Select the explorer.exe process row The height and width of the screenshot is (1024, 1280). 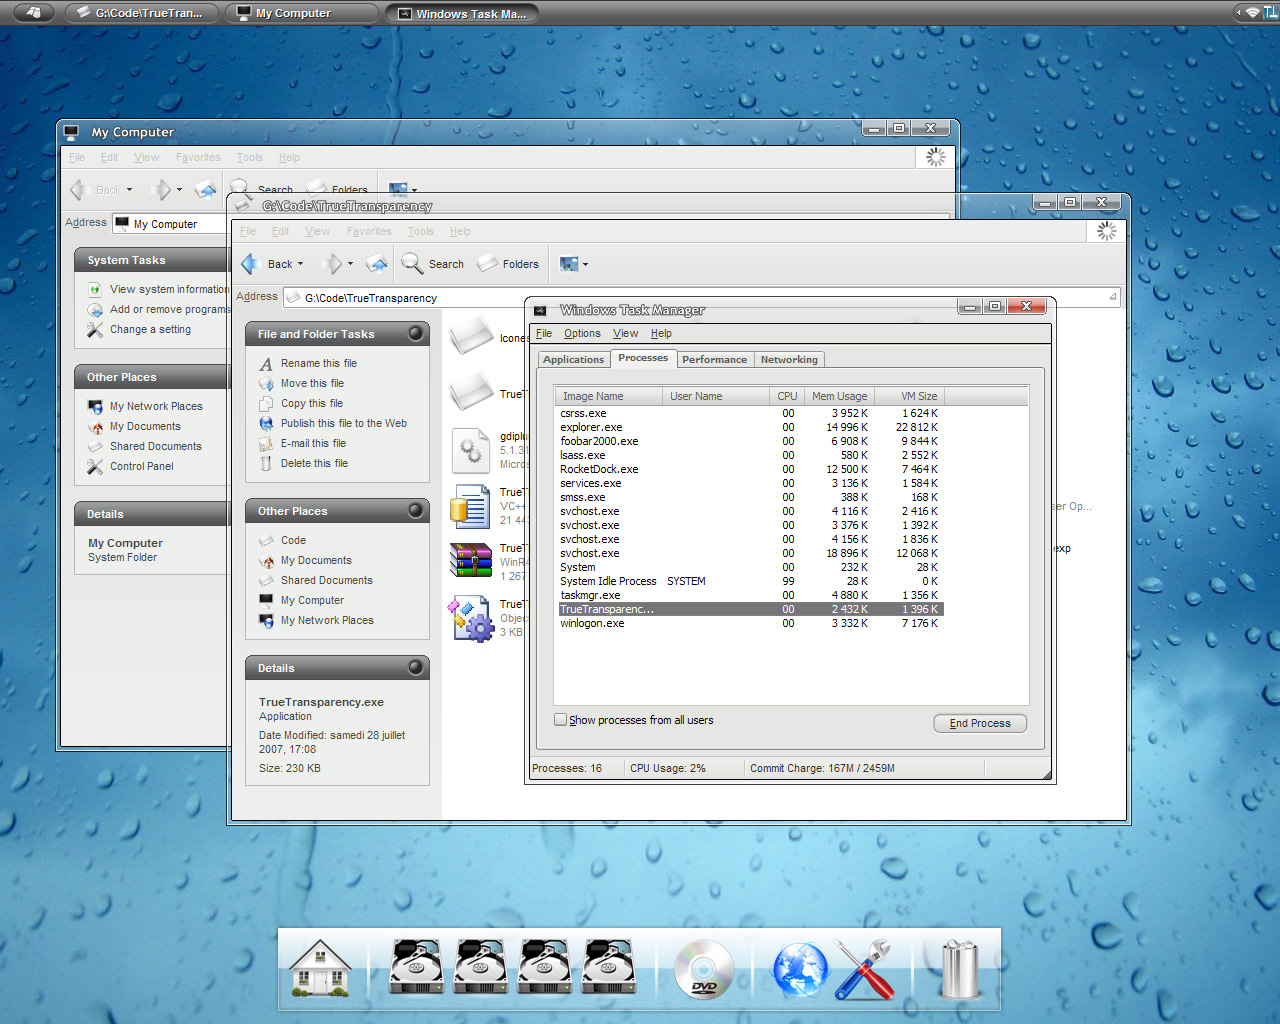[x=591, y=427]
